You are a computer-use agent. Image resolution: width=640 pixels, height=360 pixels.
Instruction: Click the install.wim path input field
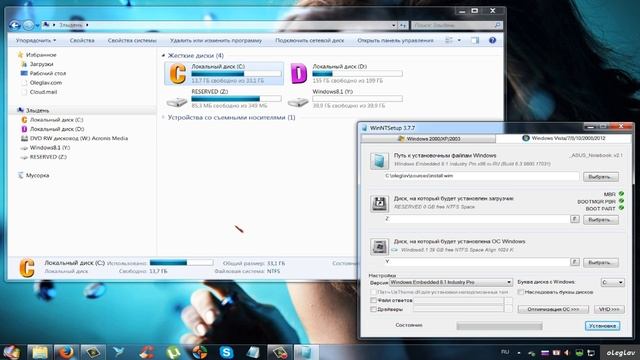481,176
